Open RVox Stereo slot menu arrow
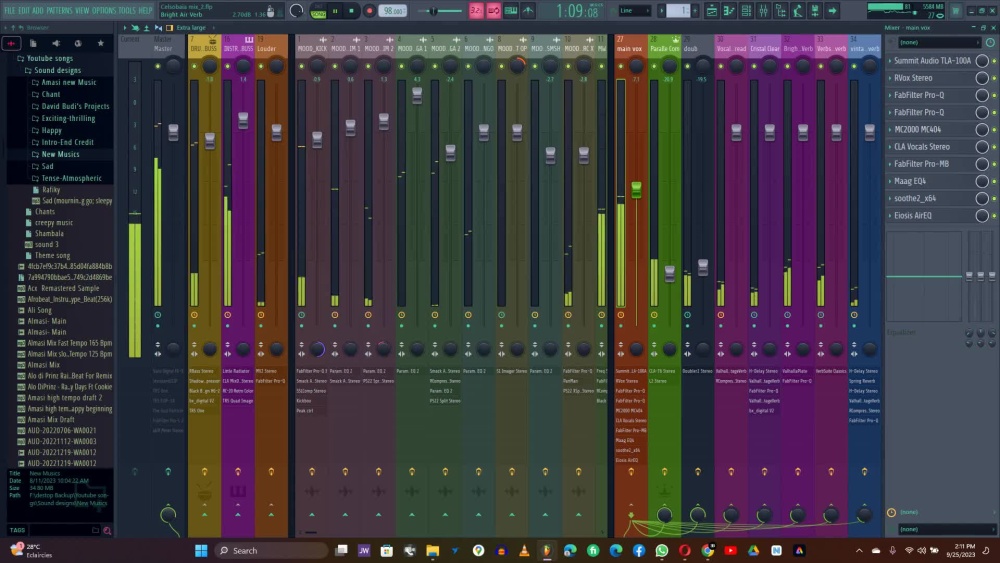Image resolution: width=1000 pixels, height=563 pixels. pos(890,78)
